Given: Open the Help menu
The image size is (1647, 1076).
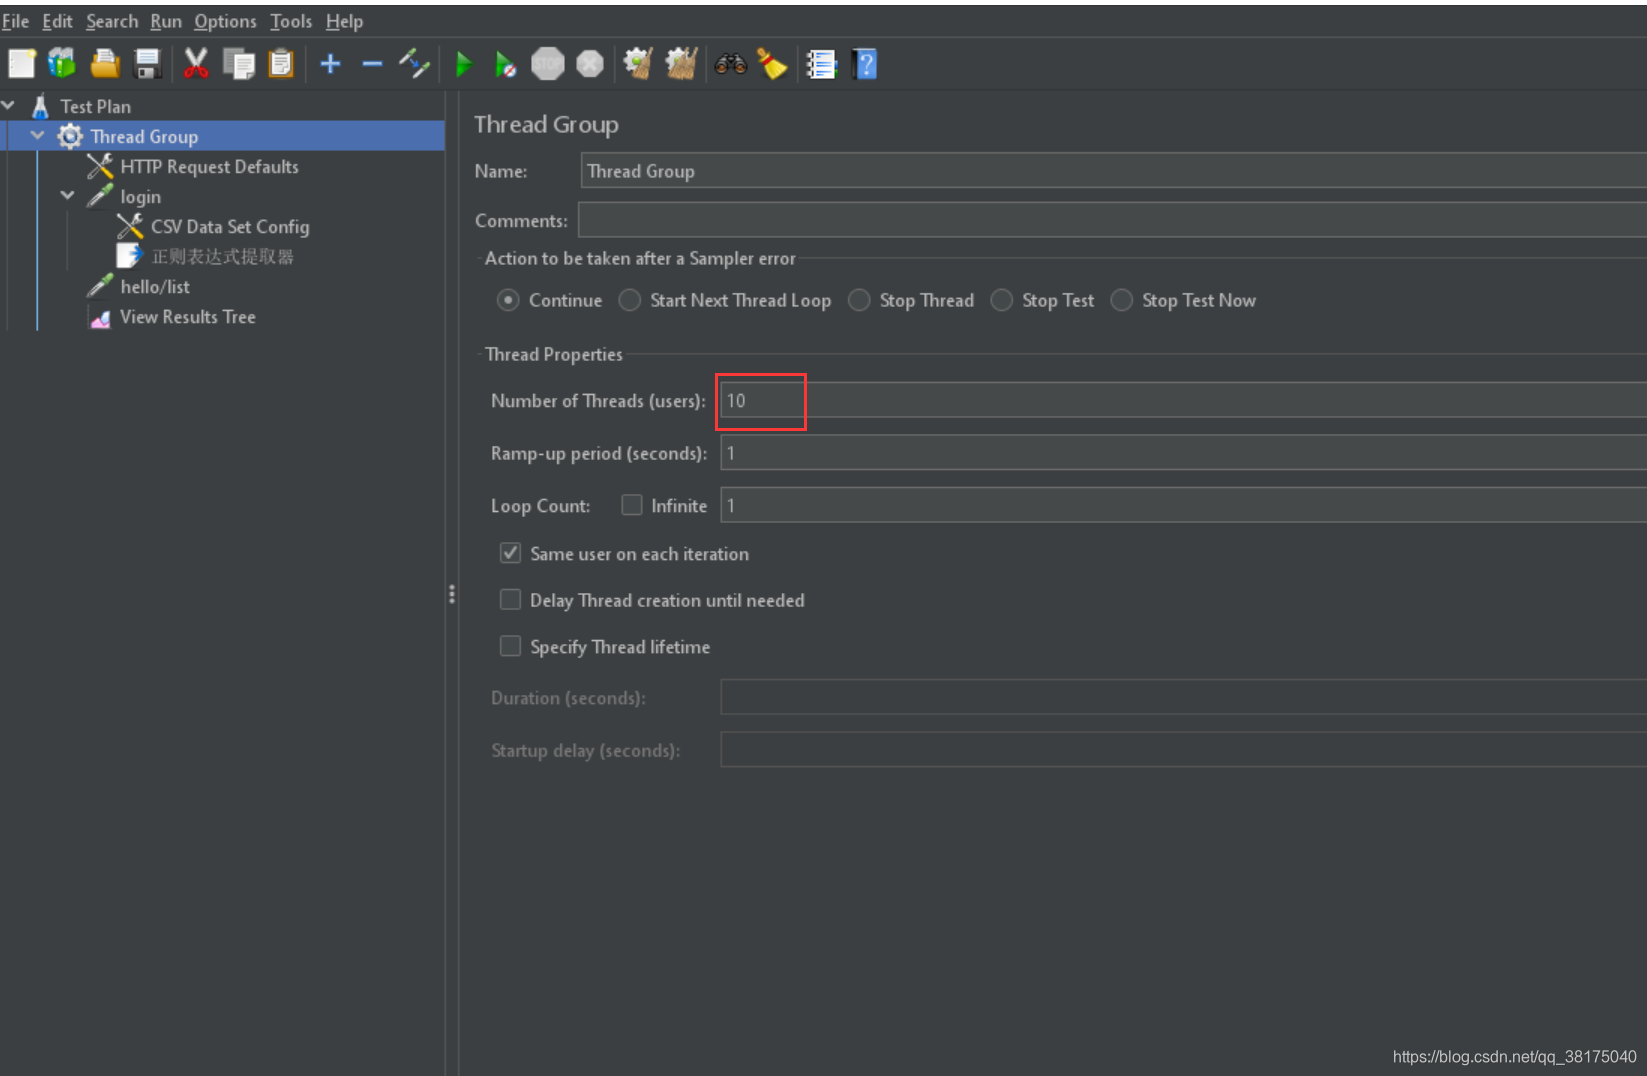Looking at the screenshot, I should click(344, 21).
